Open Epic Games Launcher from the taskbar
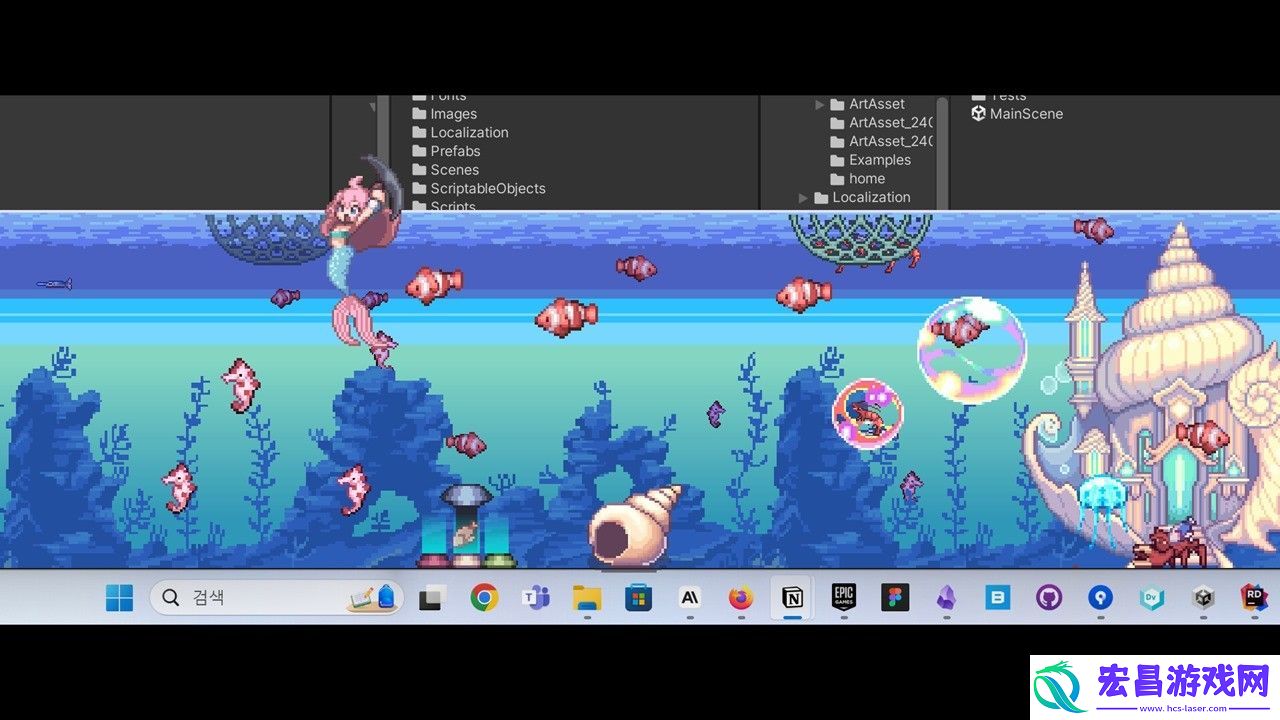The image size is (1280, 720). click(844, 598)
